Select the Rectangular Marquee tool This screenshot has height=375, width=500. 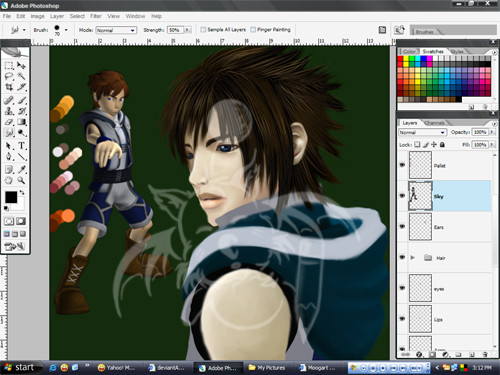(x=9, y=65)
